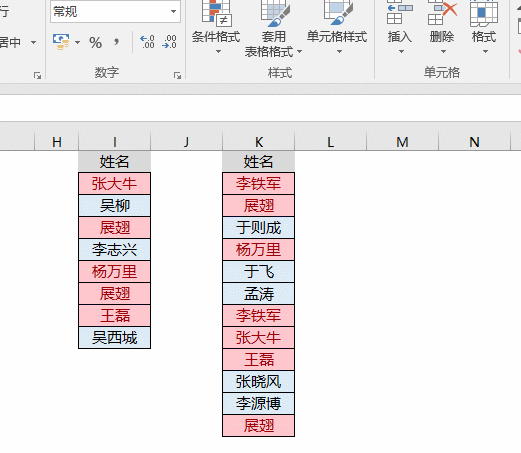The height and width of the screenshot is (453, 521).
Task: Open the number format dropdown showing 常规
Action: [x=115, y=12]
